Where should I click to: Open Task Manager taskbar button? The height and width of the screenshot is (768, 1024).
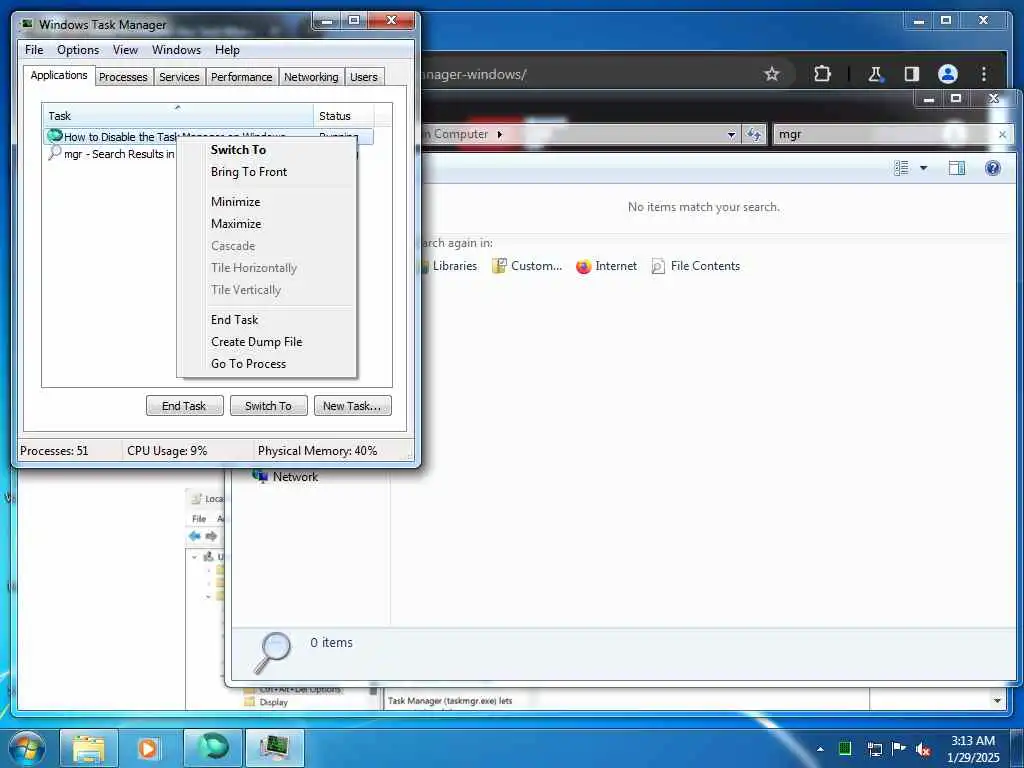tap(274, 748)
